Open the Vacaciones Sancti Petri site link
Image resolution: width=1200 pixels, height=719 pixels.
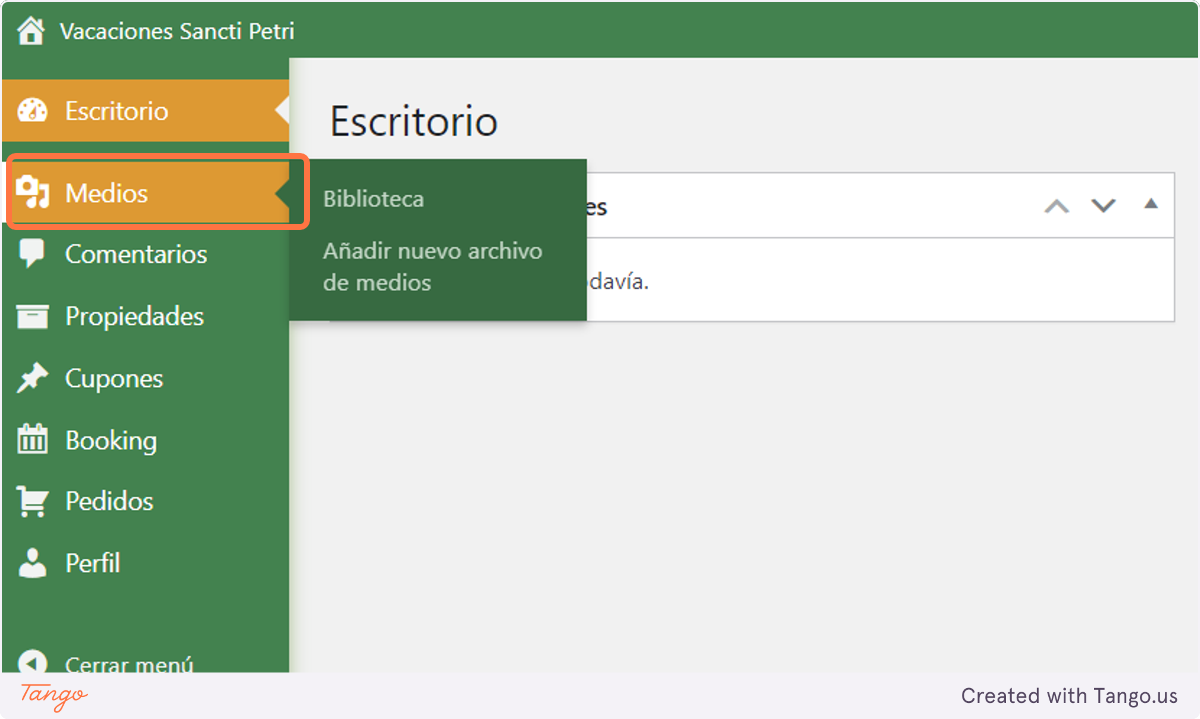click(x=177, y=31)
